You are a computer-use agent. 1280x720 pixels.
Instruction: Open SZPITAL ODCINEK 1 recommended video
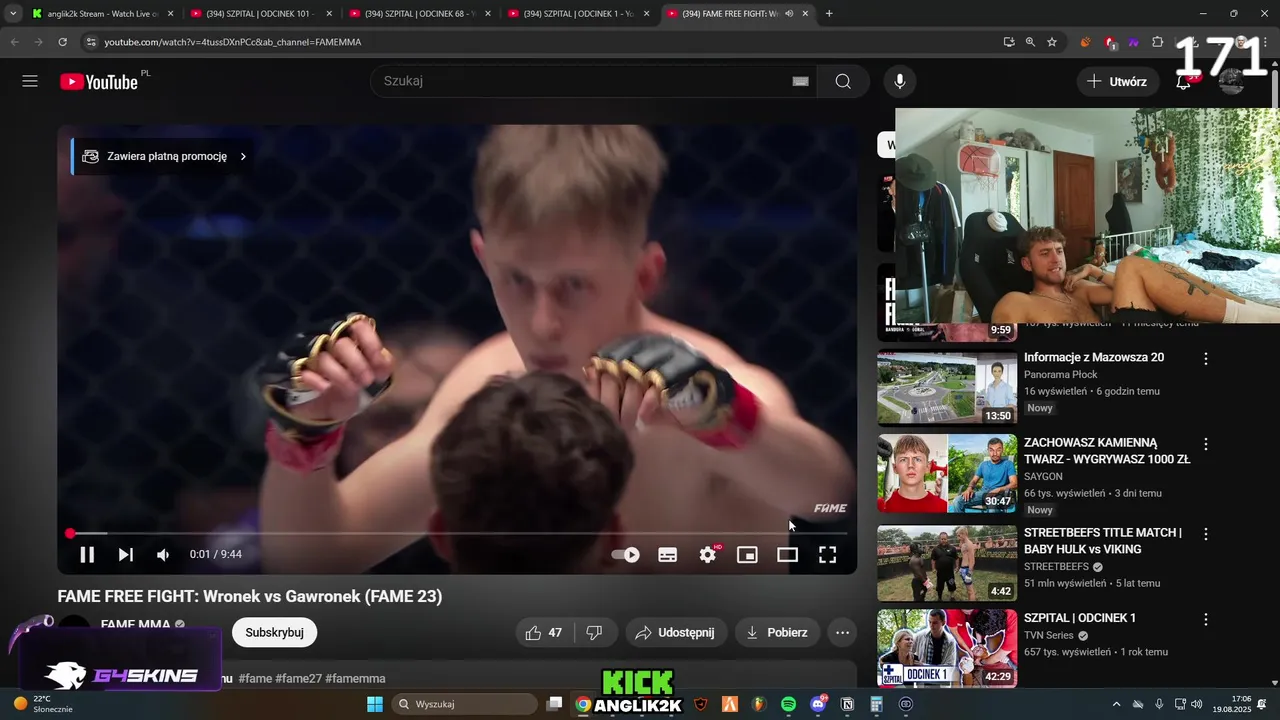point(1080,618)
